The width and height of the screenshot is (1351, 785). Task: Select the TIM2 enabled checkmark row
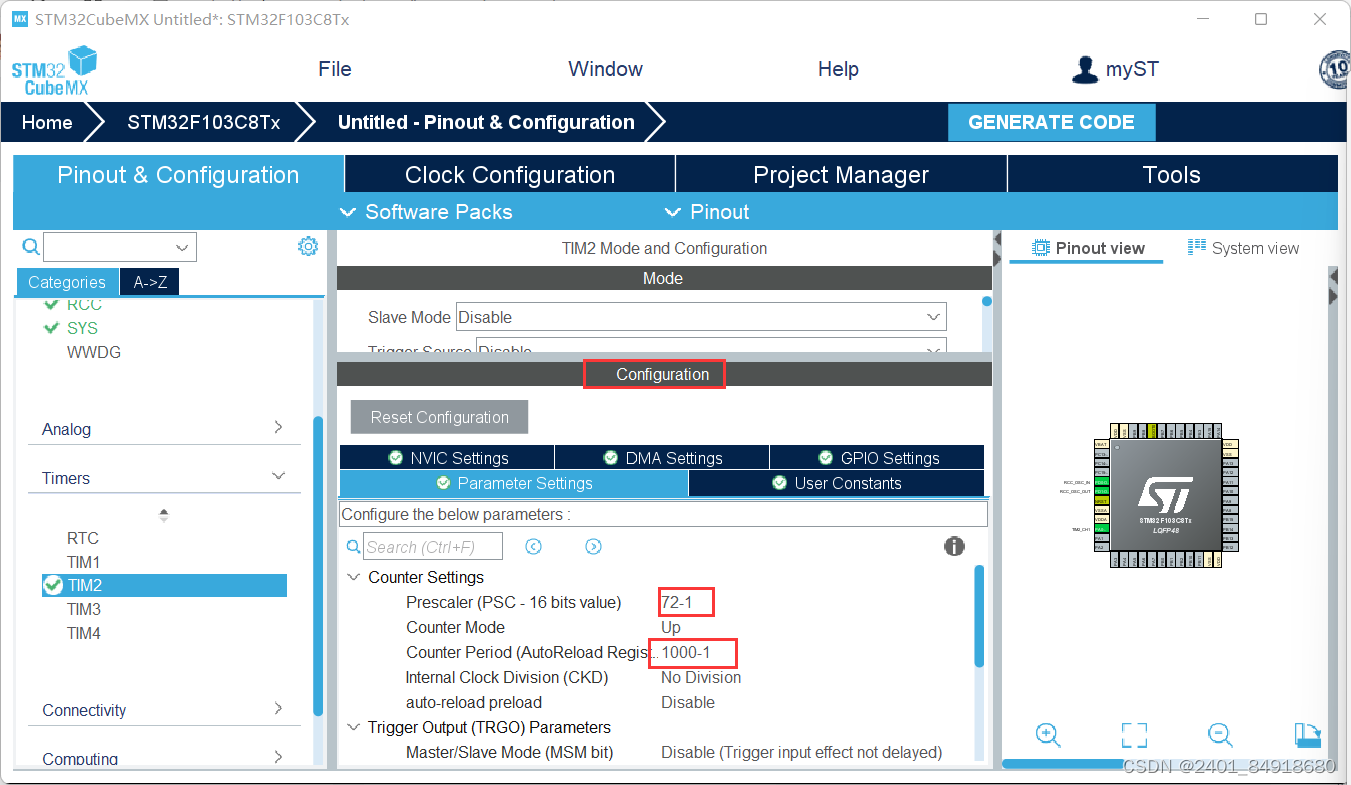click(x=164, y=585)
